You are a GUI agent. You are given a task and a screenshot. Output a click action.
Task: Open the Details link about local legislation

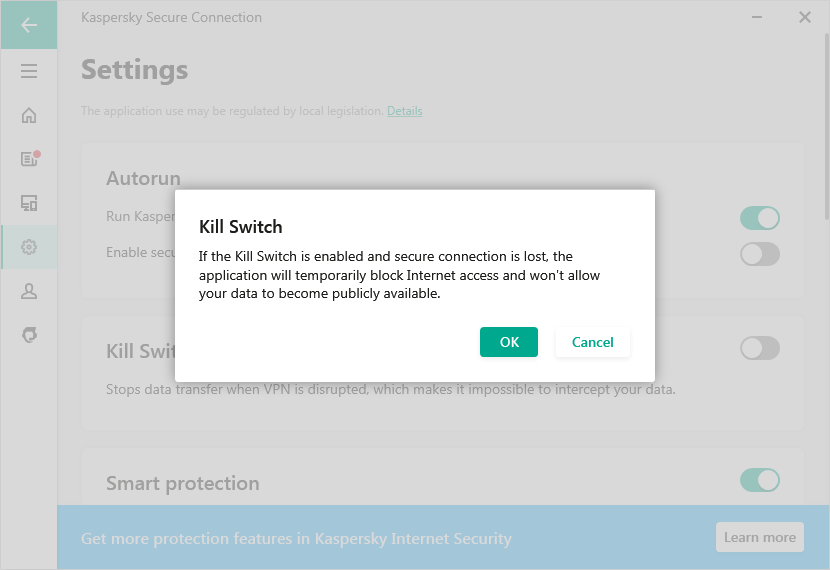click(405, 111)
